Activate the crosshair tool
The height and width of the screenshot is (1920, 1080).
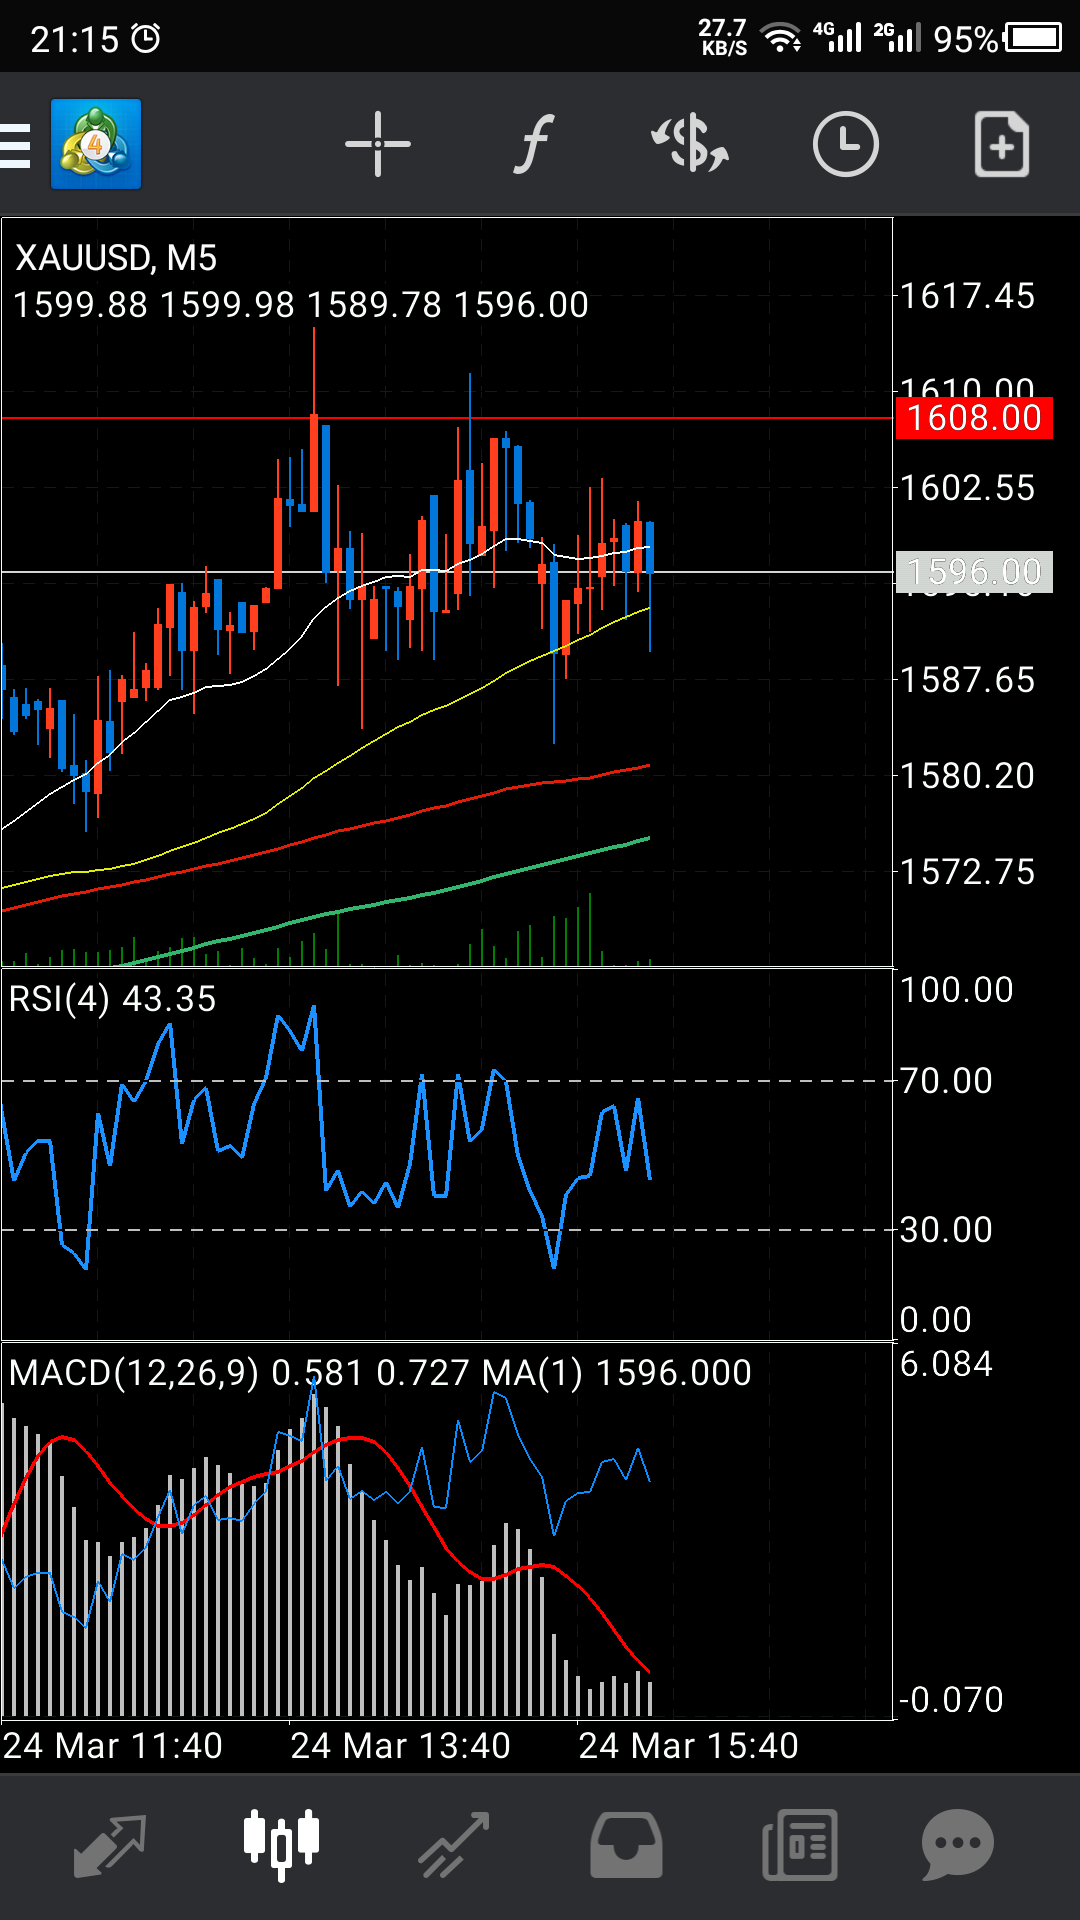pos(378,145)
